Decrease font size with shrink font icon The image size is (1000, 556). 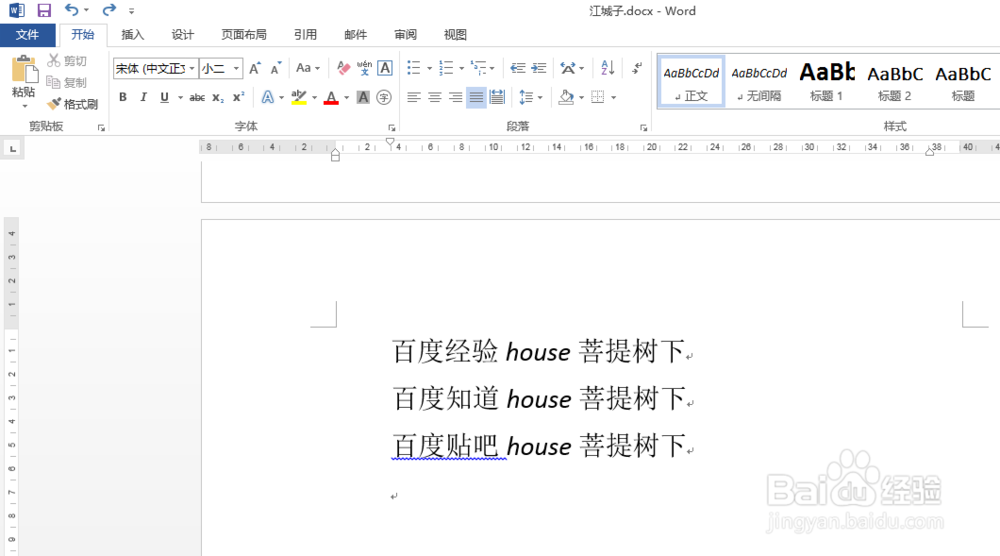tap(276, 68)
